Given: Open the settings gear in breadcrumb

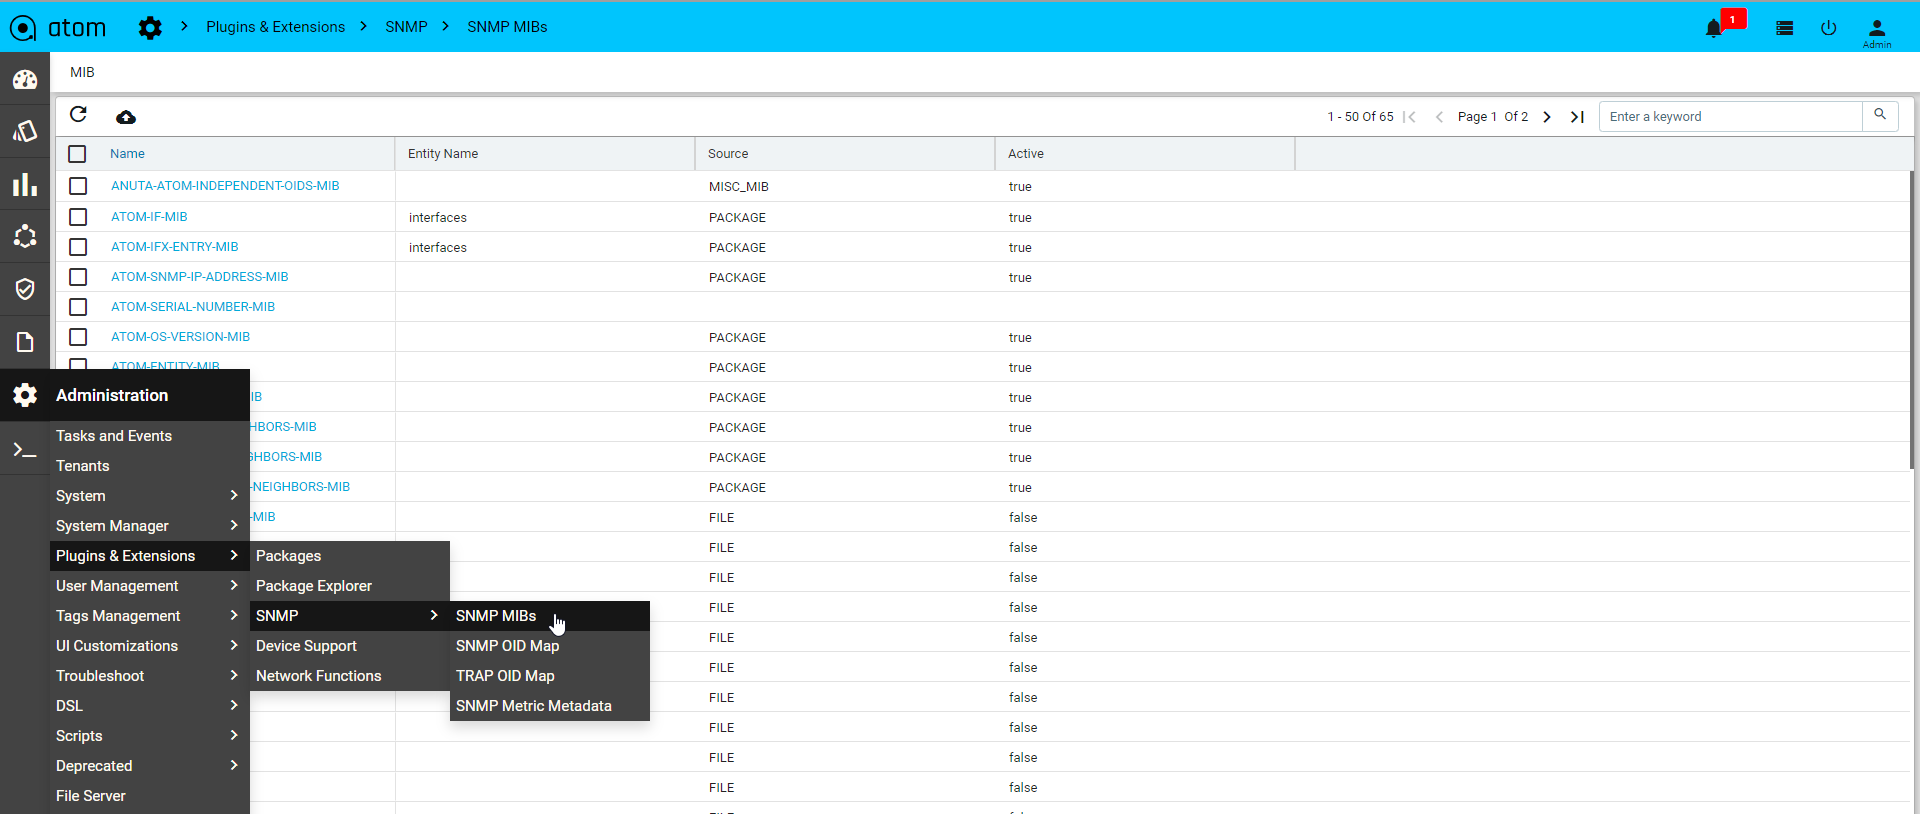Looking at the screenshot, I should coord(150,27).
